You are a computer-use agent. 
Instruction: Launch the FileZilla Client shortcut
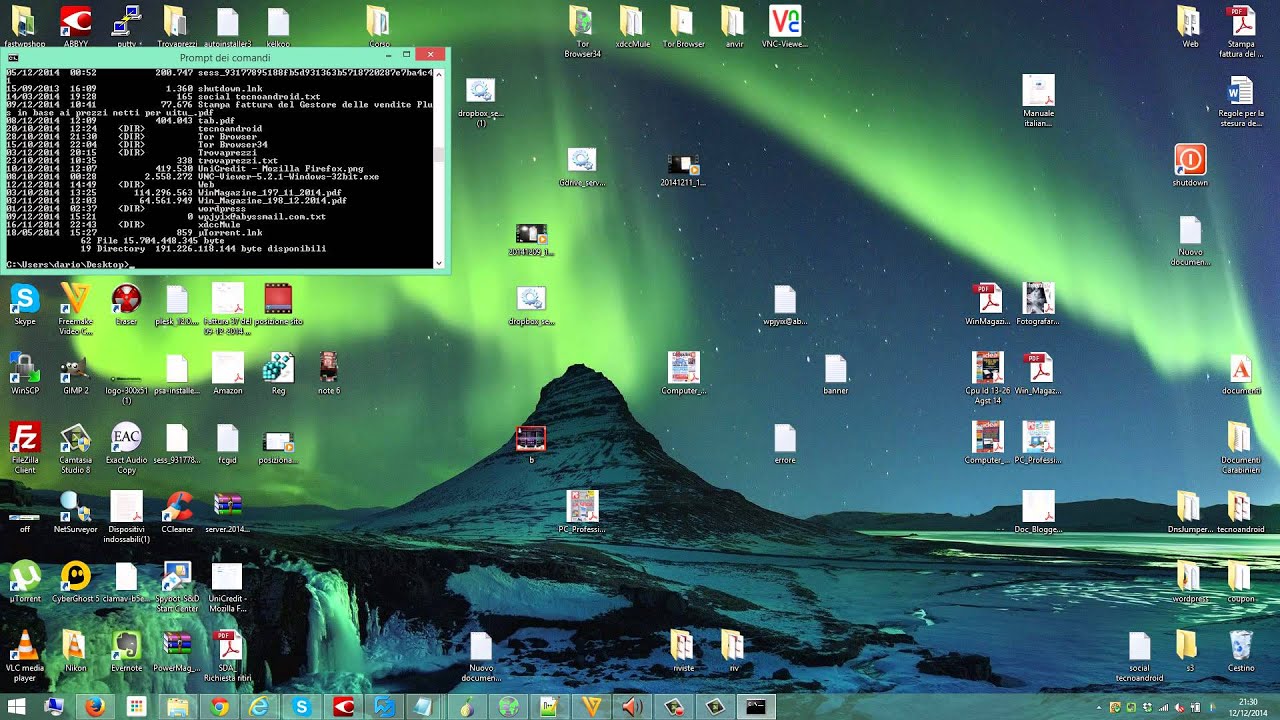[25, 447]
